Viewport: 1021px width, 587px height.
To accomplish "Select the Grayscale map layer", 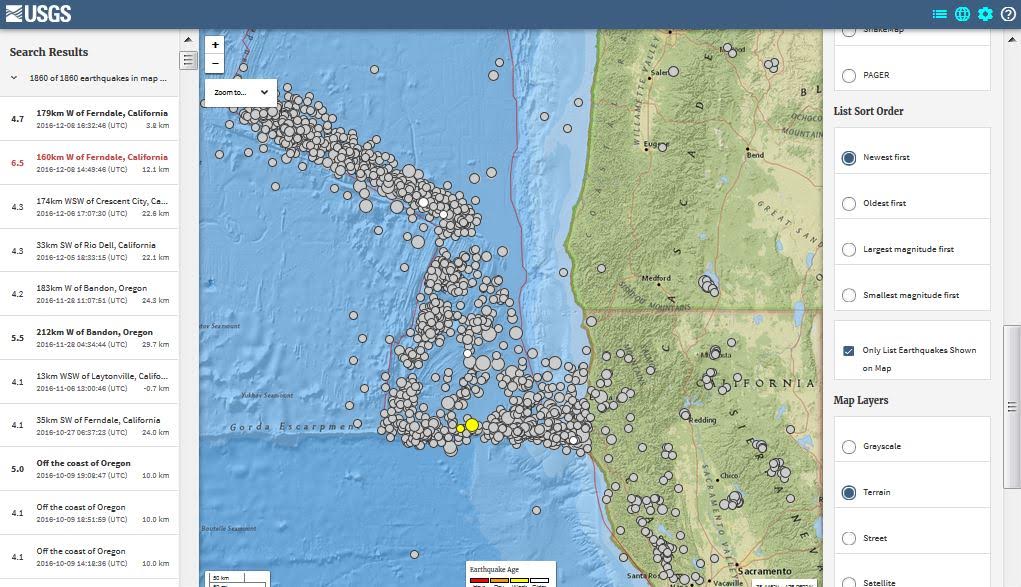I will 848,446.
